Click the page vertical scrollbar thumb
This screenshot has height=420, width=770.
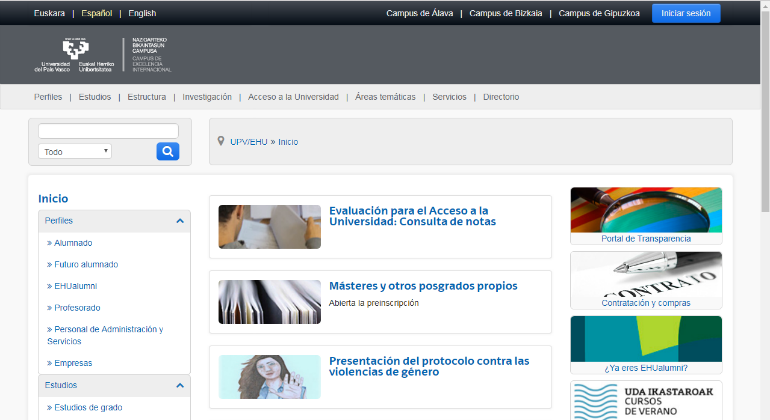[765, 111]
